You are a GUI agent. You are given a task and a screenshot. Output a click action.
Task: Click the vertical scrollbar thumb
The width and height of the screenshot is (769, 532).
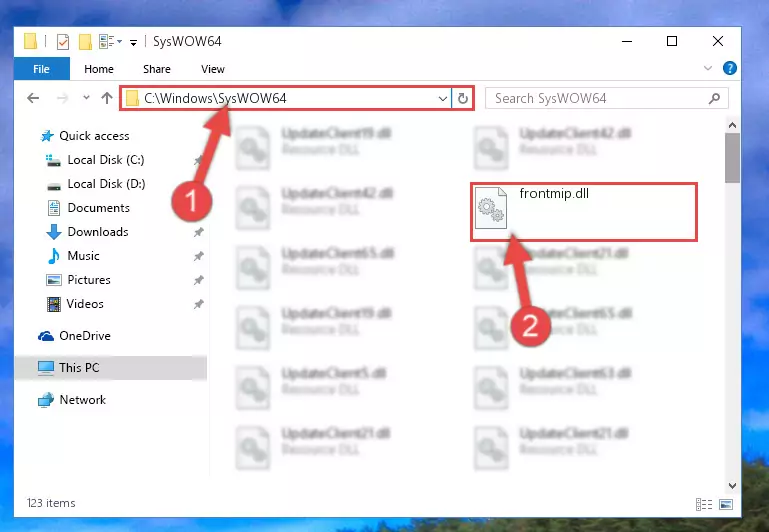[x=732, y=157]
